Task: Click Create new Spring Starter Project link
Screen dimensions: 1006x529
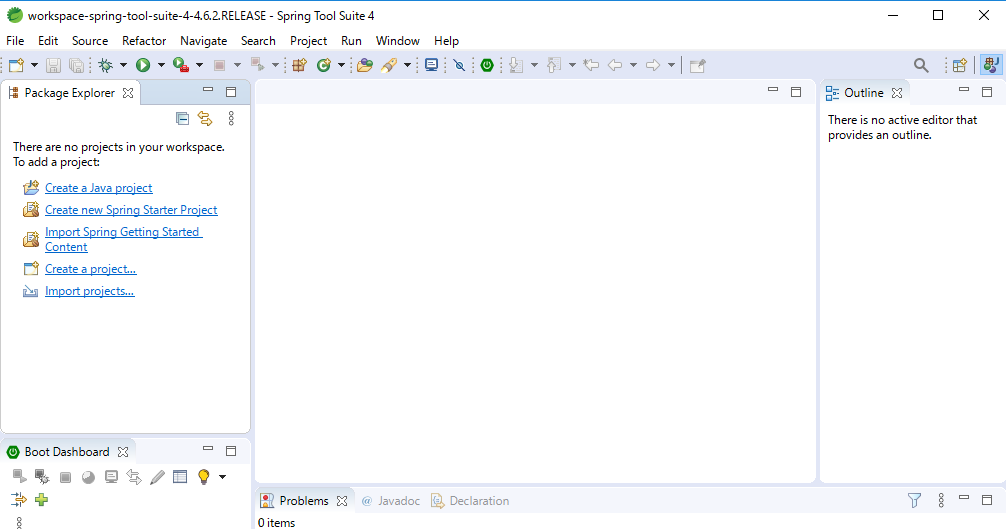Action: [x=131, y=210]
